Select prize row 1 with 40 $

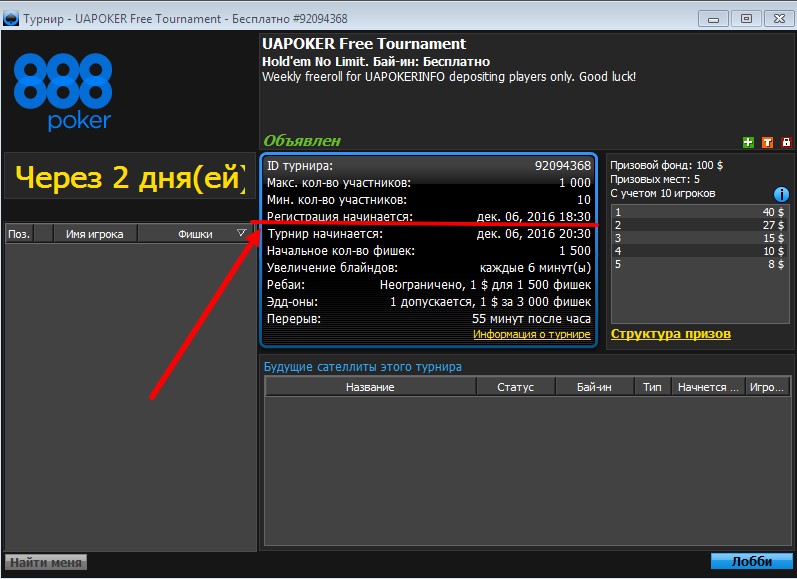point(700,212)
